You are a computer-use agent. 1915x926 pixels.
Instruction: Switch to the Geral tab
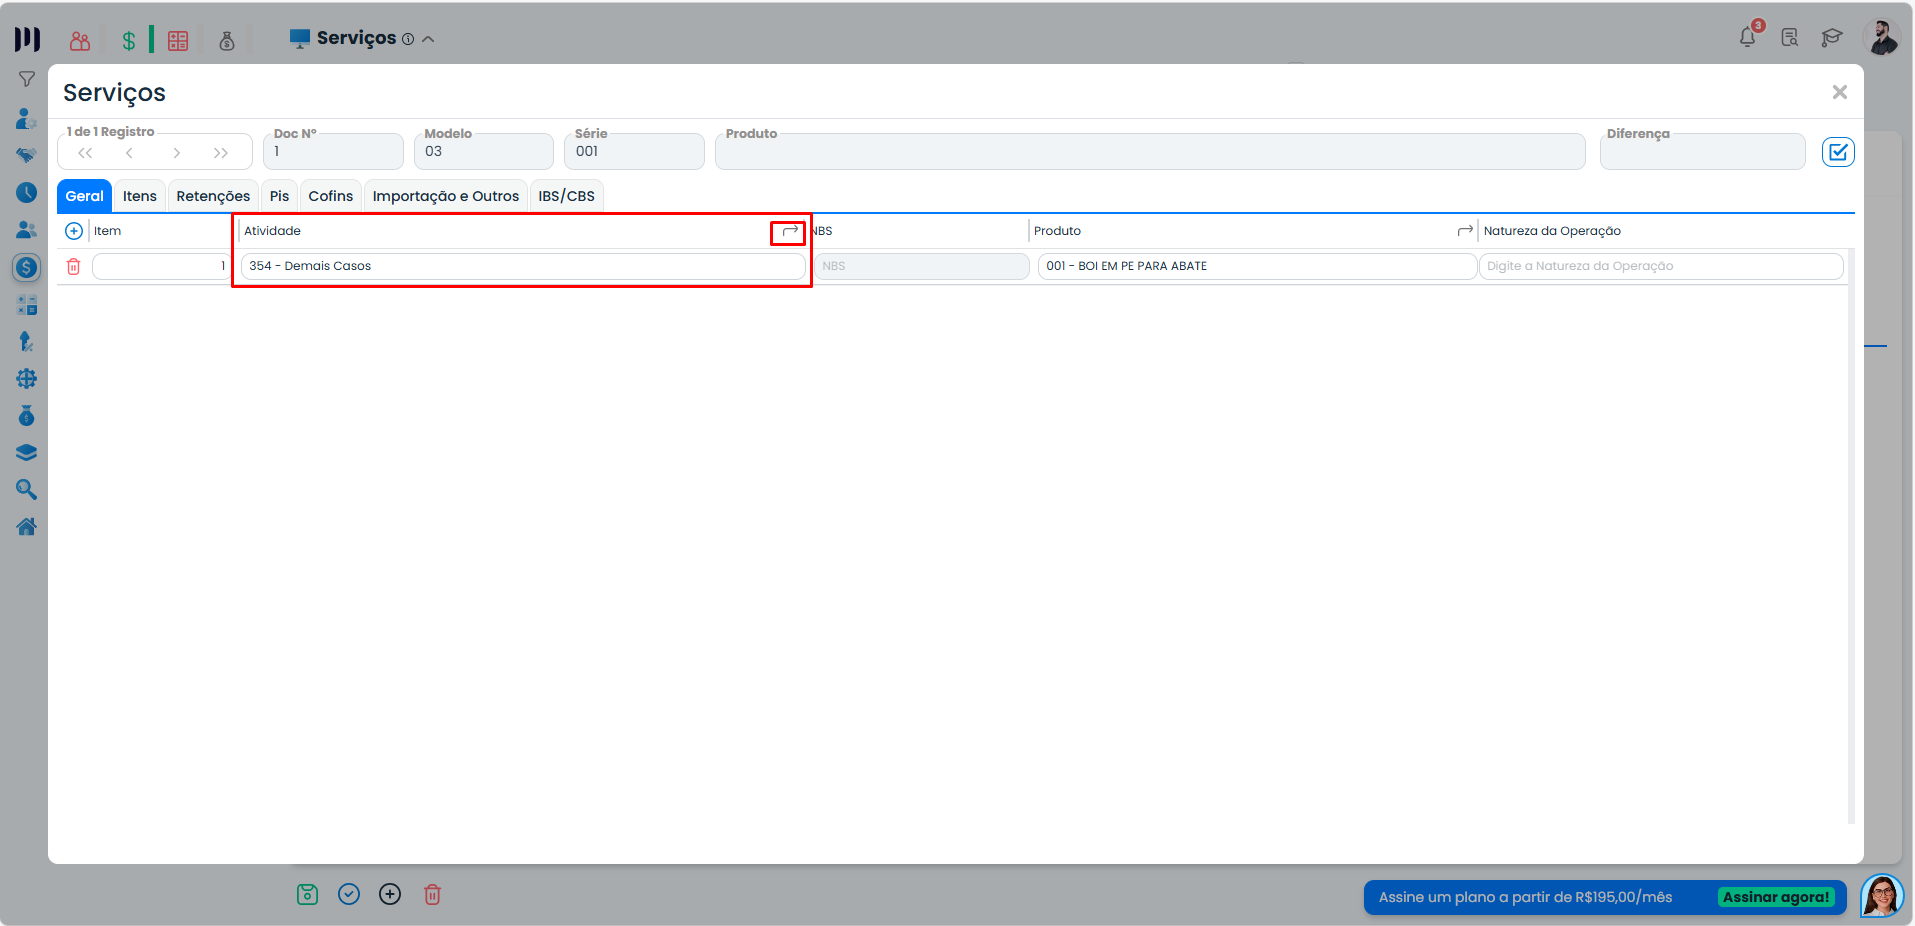pos(85,196)
